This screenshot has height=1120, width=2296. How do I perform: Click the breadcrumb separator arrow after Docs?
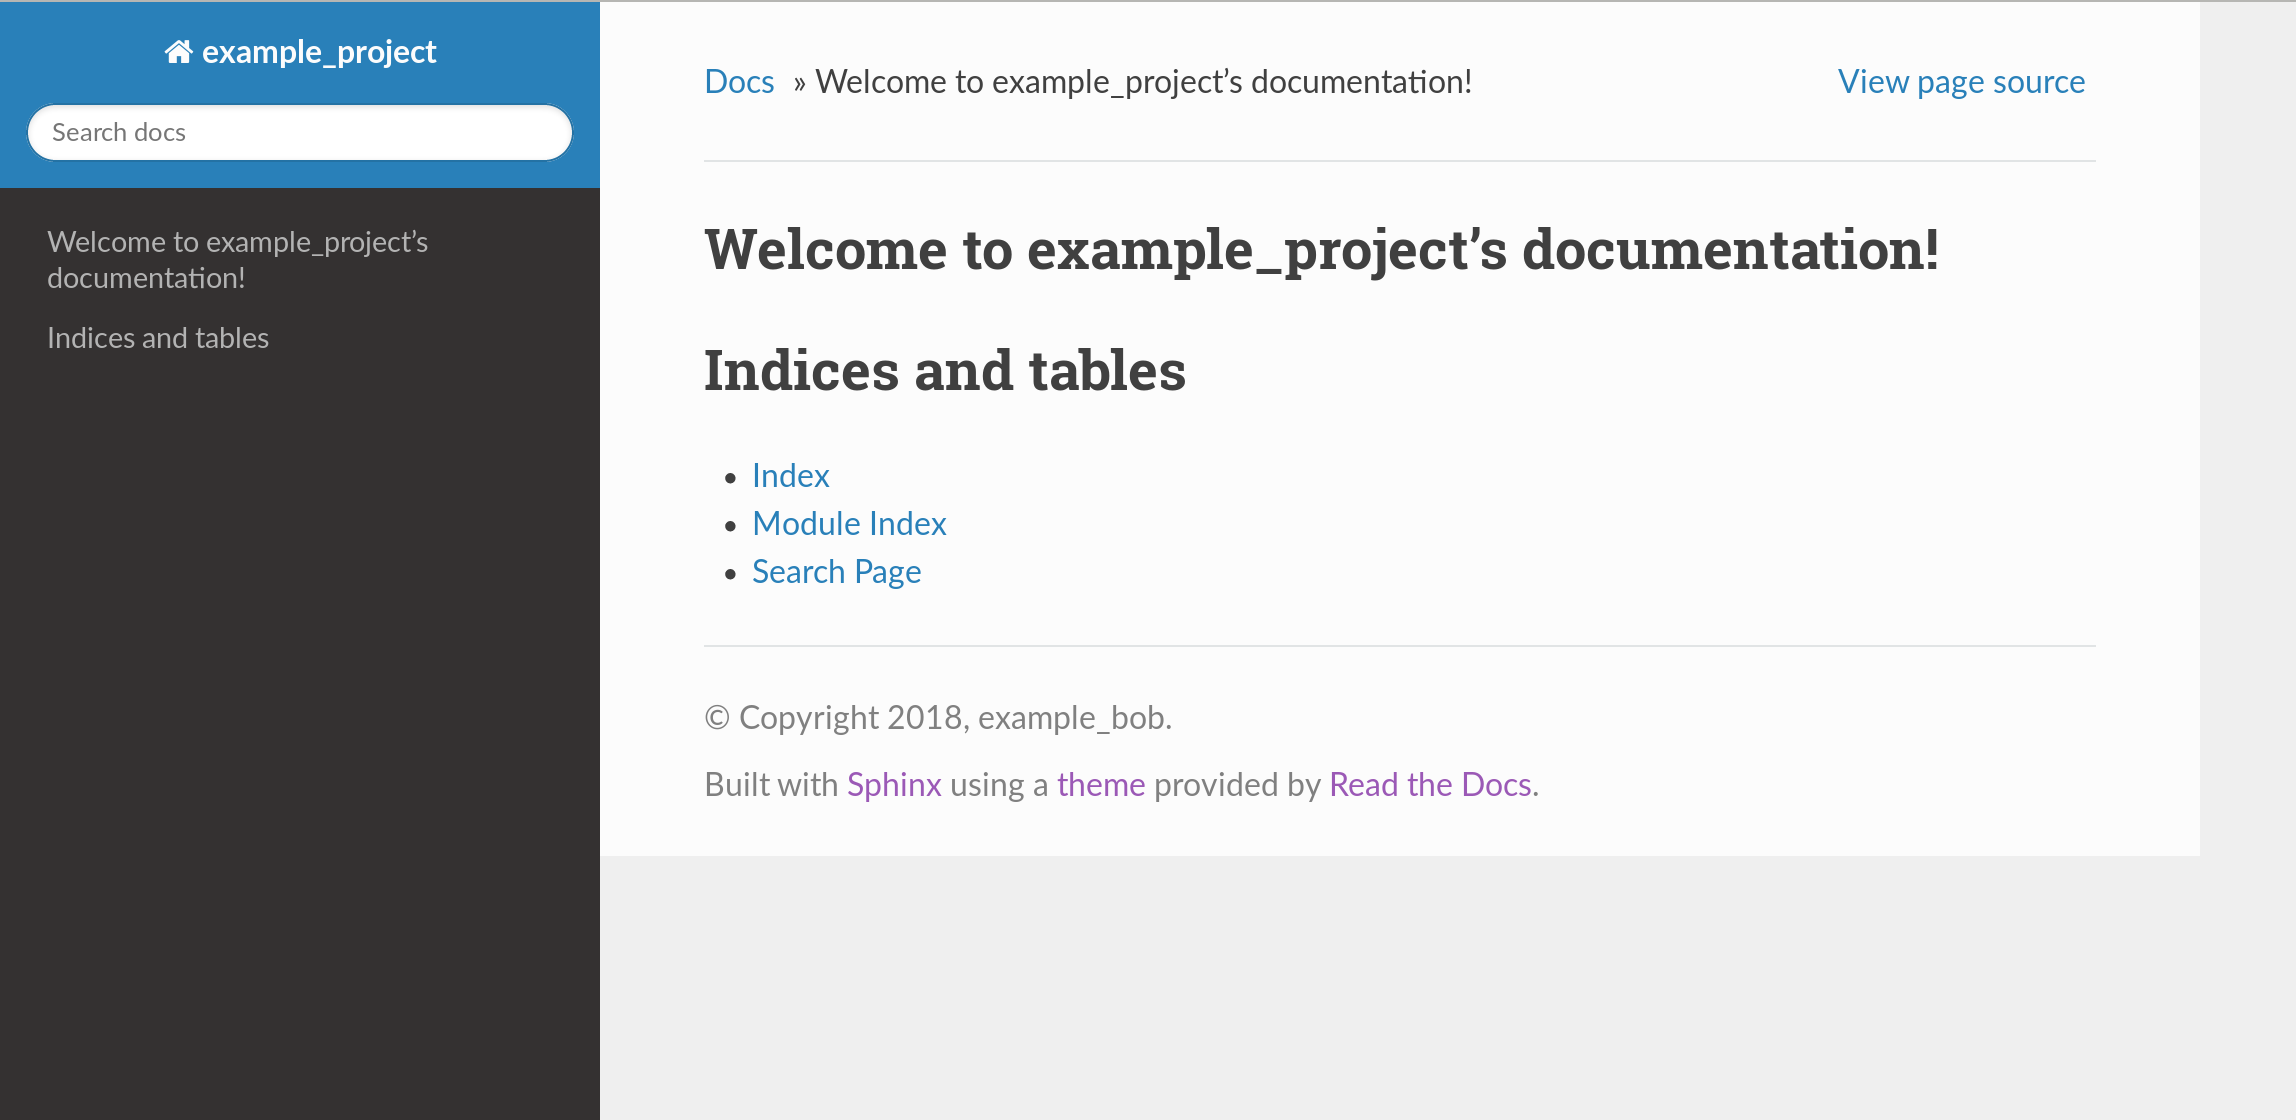(799, 83)
